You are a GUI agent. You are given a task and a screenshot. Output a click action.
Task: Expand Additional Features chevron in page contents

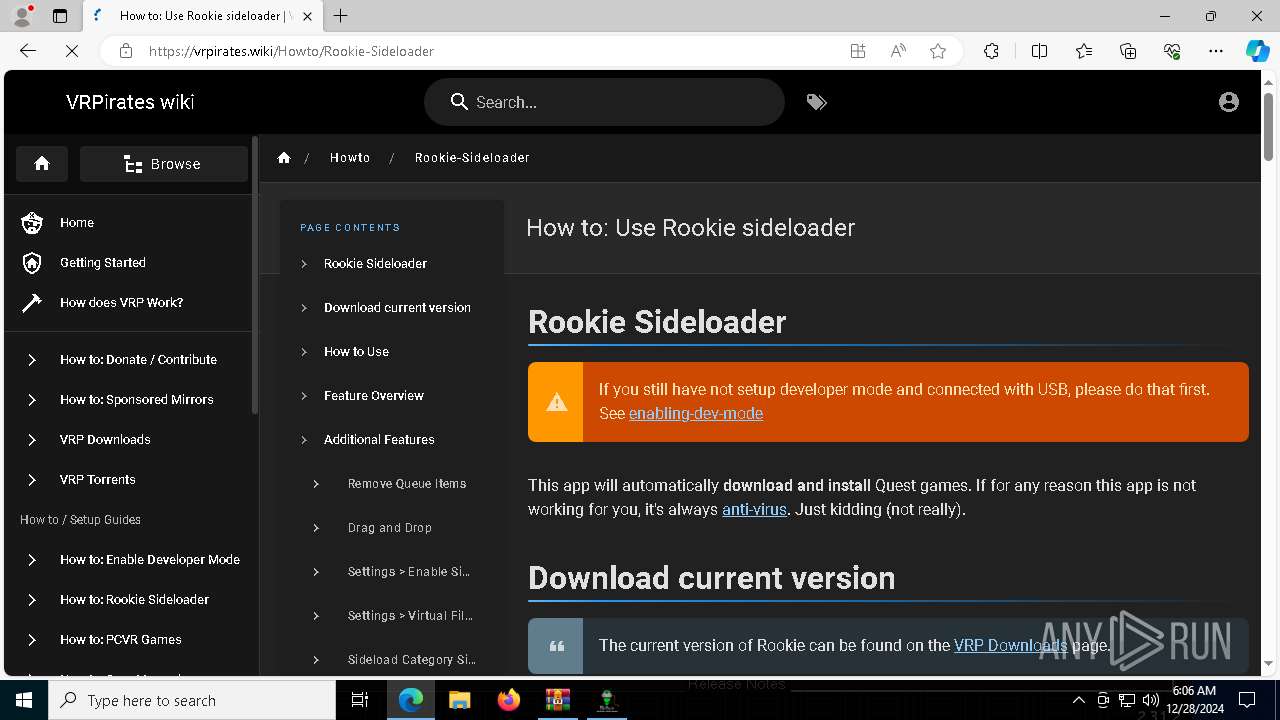click(x=304, y=440)
